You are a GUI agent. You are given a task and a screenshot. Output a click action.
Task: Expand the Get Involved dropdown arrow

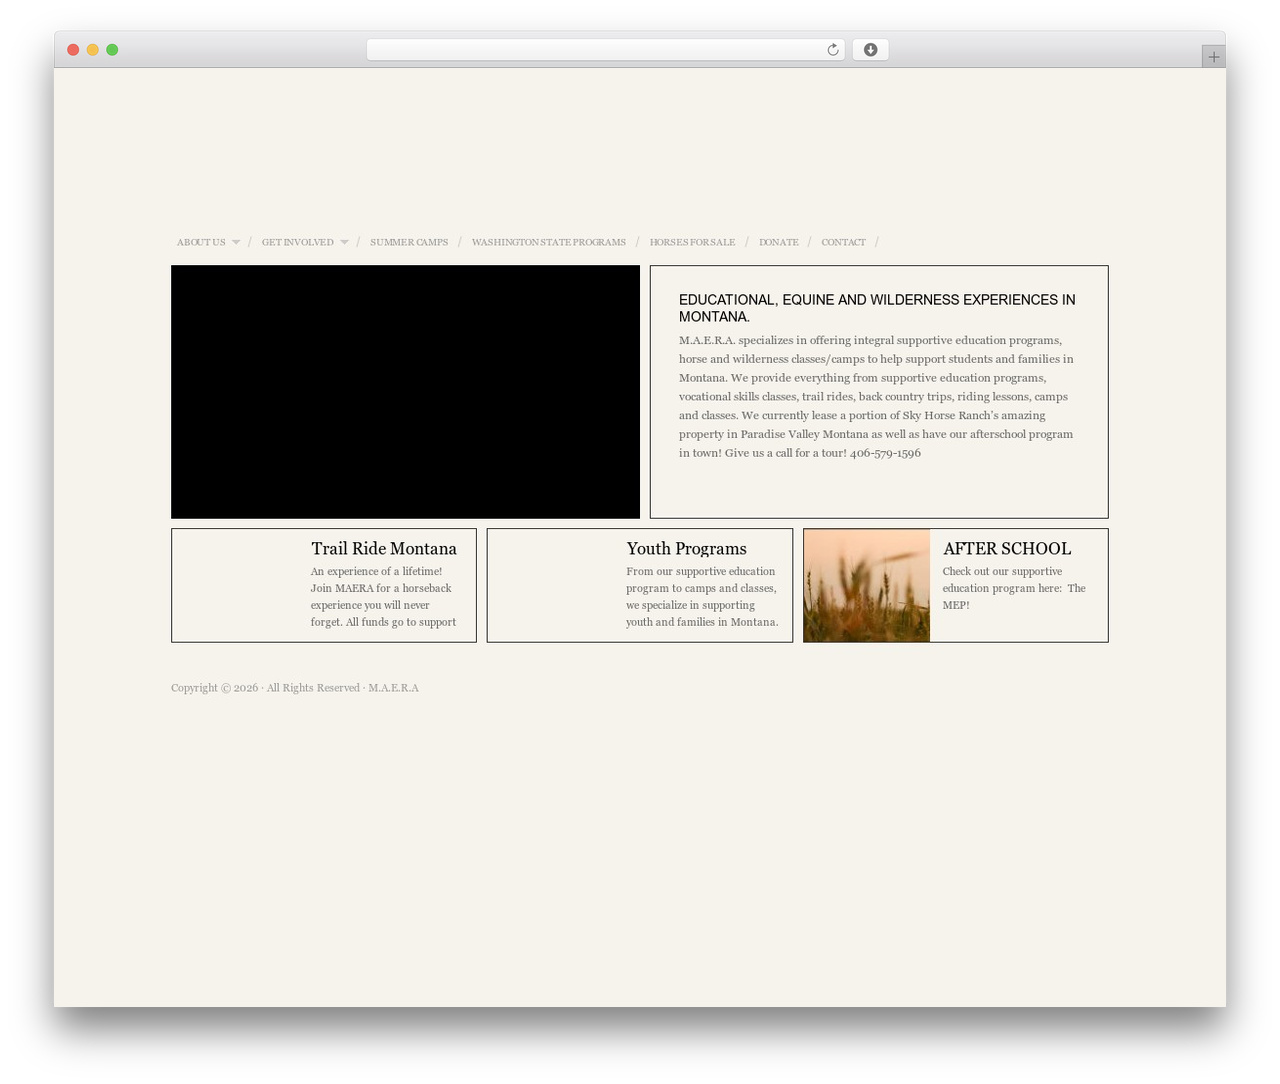click(344, 242)
